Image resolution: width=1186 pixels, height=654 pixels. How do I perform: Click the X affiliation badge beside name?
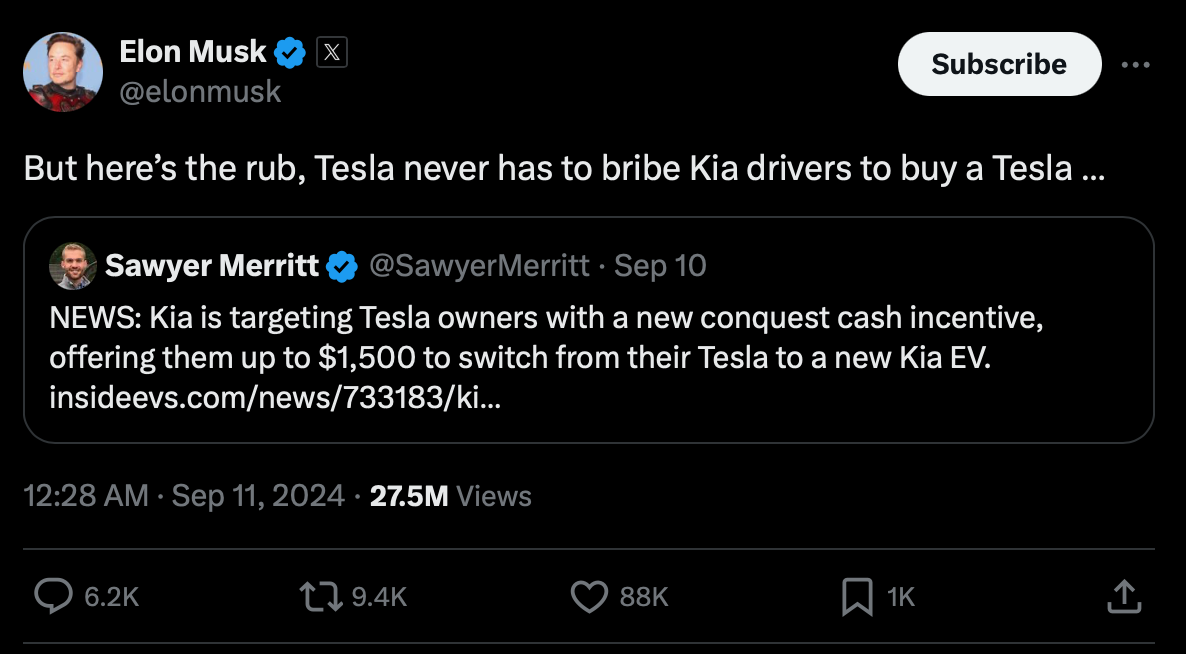(x=332, y=52)
